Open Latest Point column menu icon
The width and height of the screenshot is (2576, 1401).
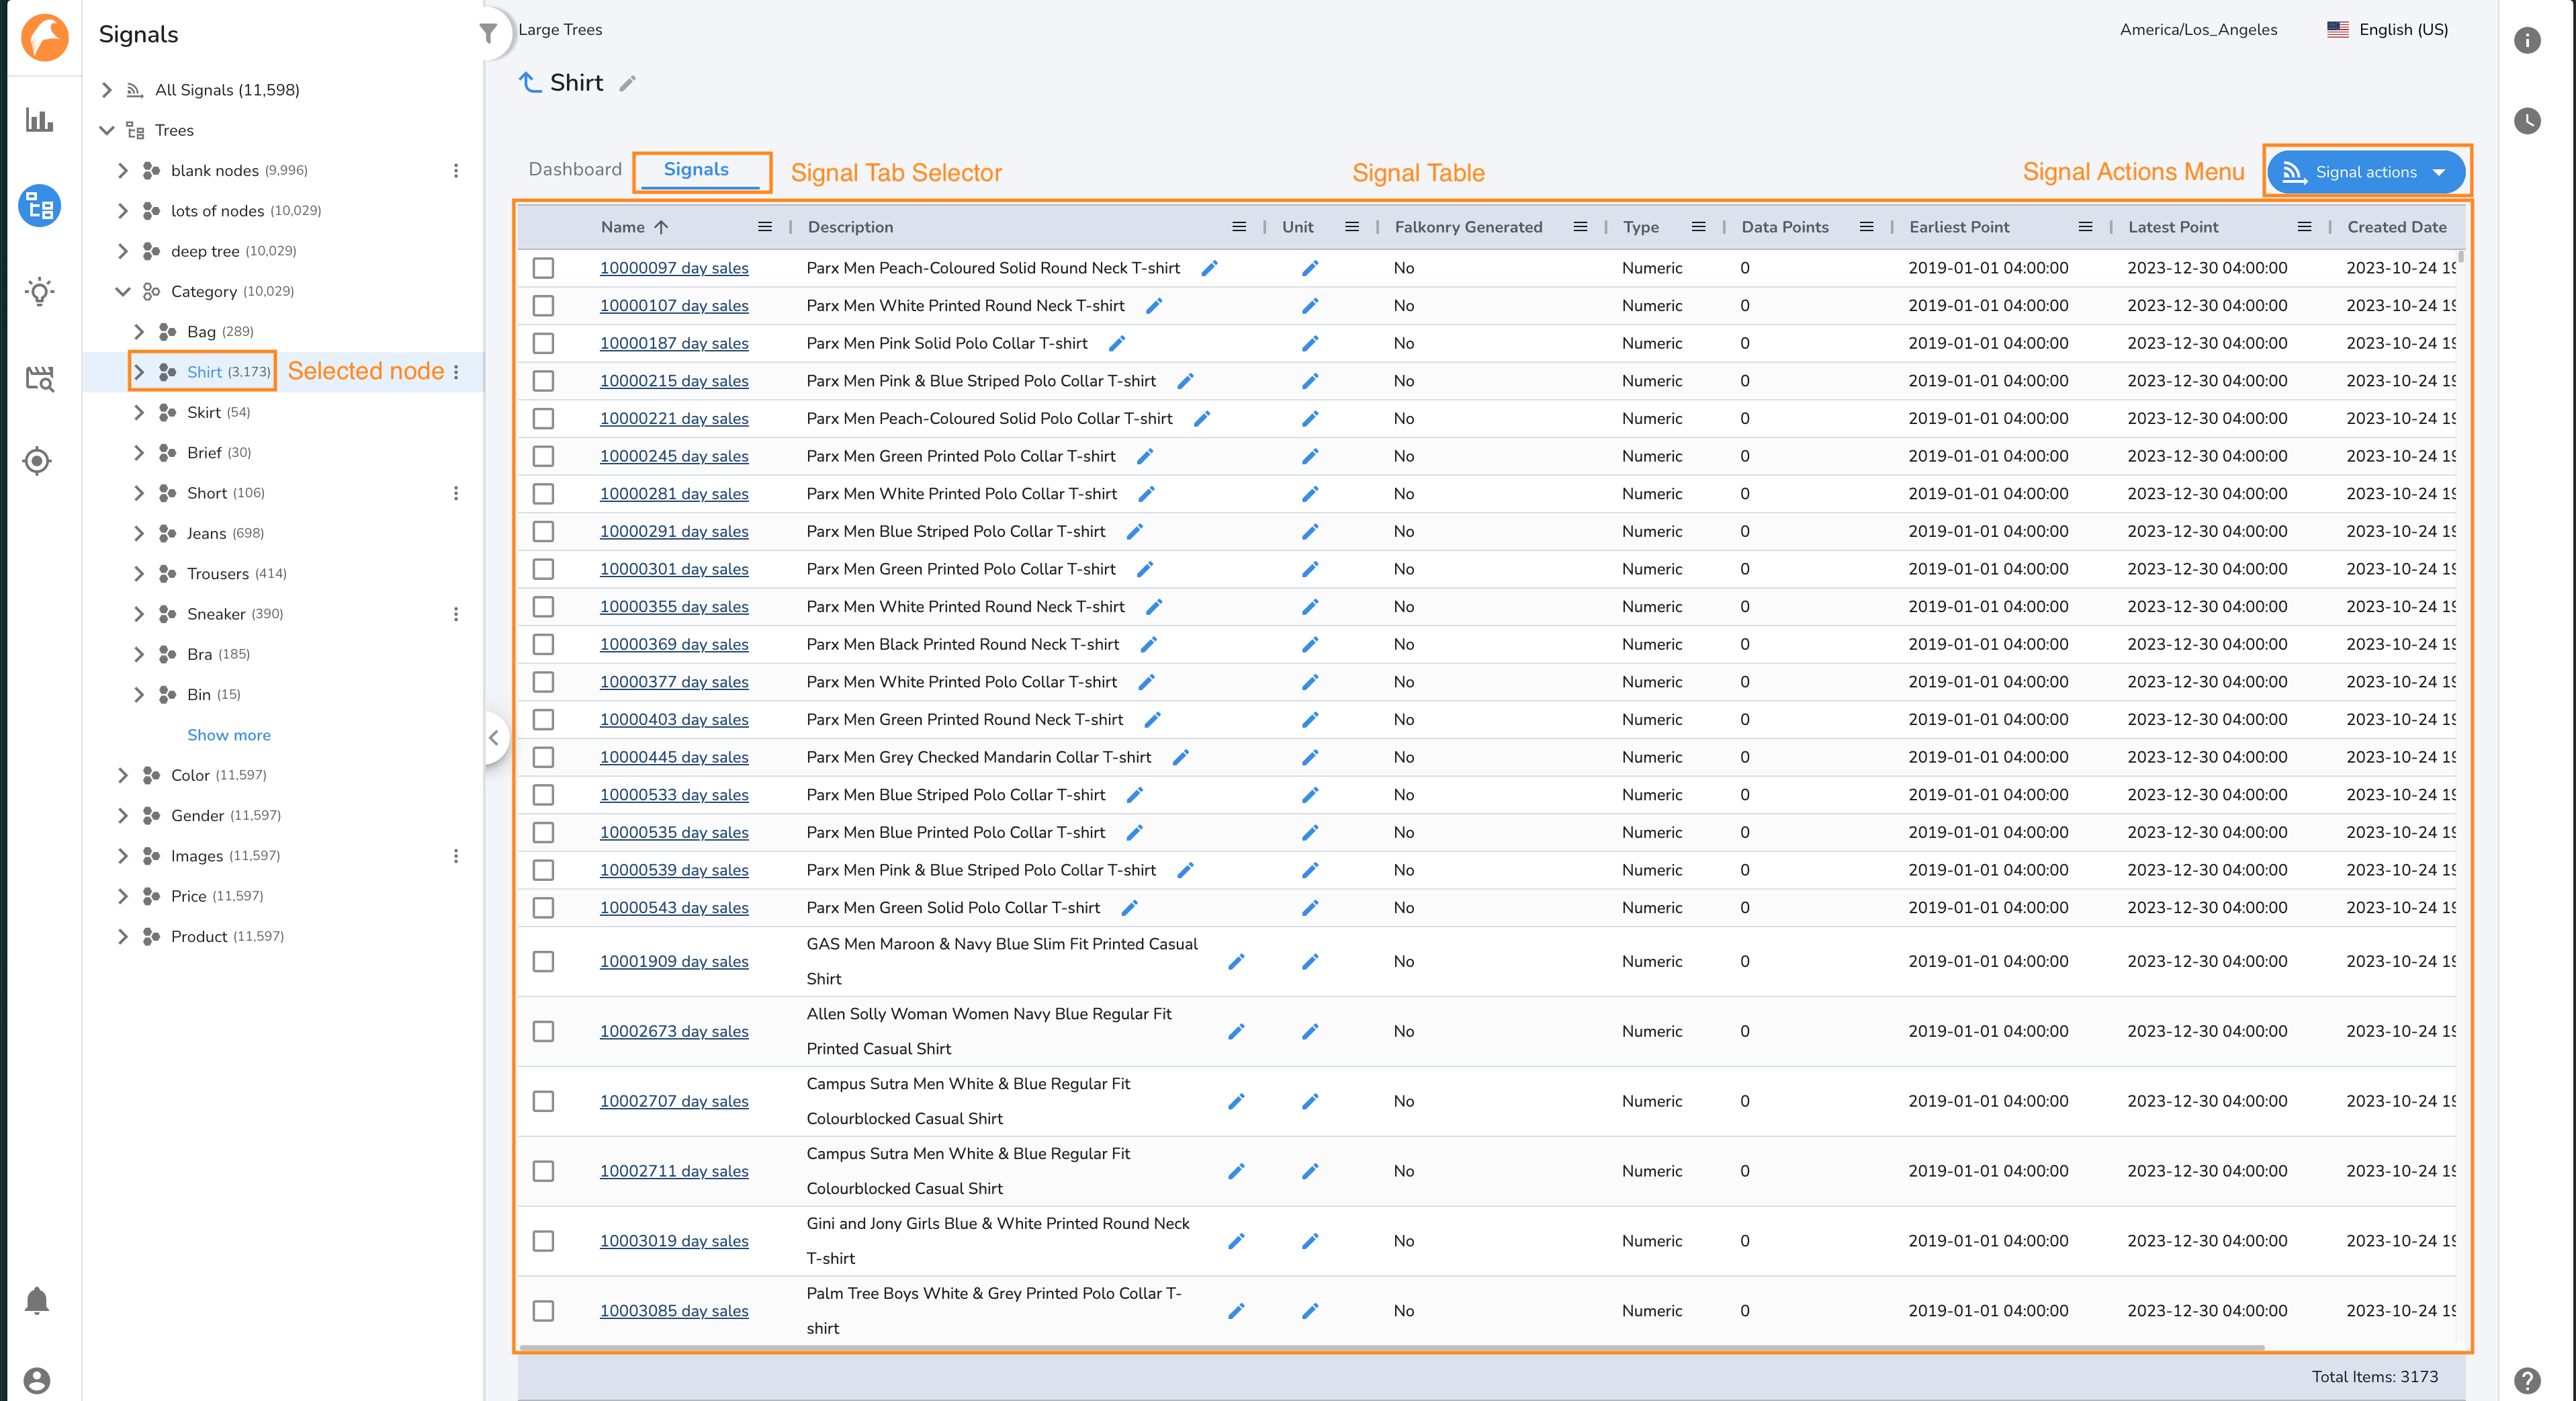(x=2305, y=227)
